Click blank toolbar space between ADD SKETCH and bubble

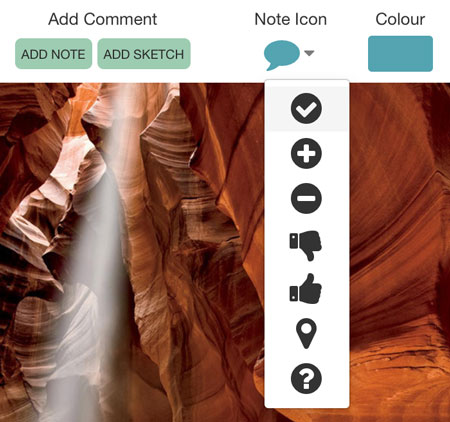point(227,54)
